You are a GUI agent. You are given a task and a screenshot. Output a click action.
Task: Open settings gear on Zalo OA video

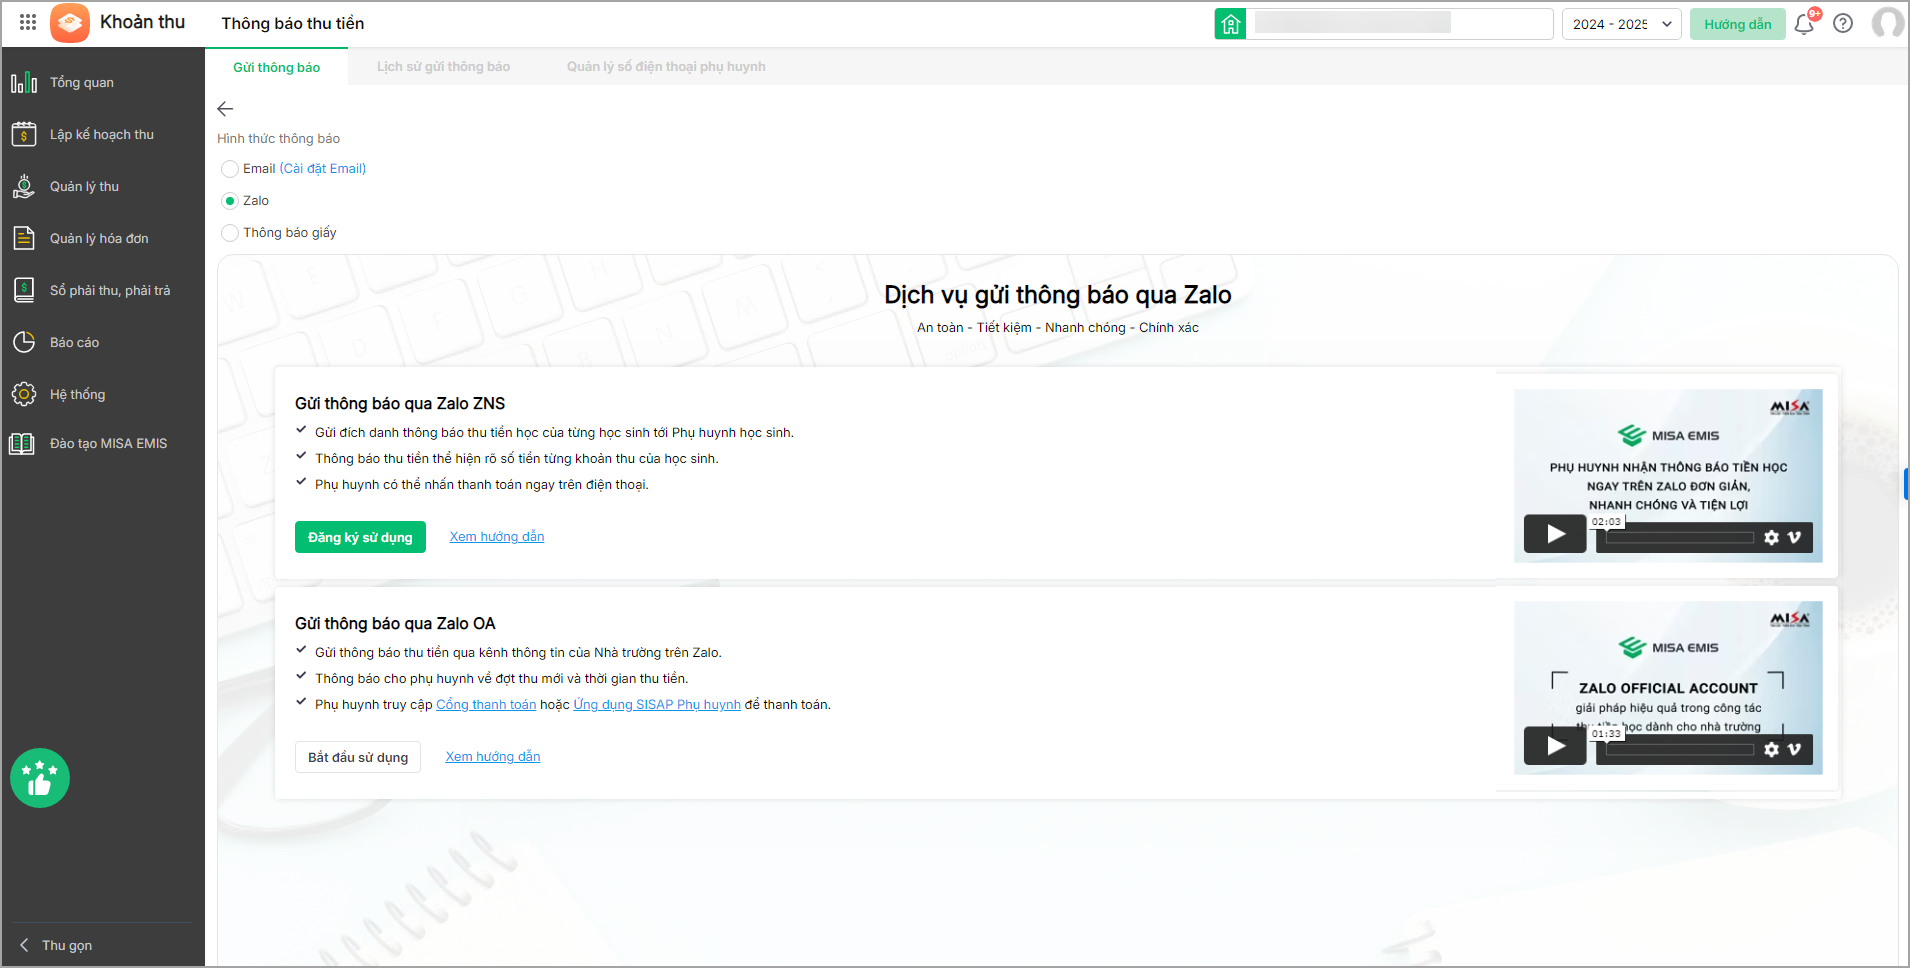pos(1771,750)
